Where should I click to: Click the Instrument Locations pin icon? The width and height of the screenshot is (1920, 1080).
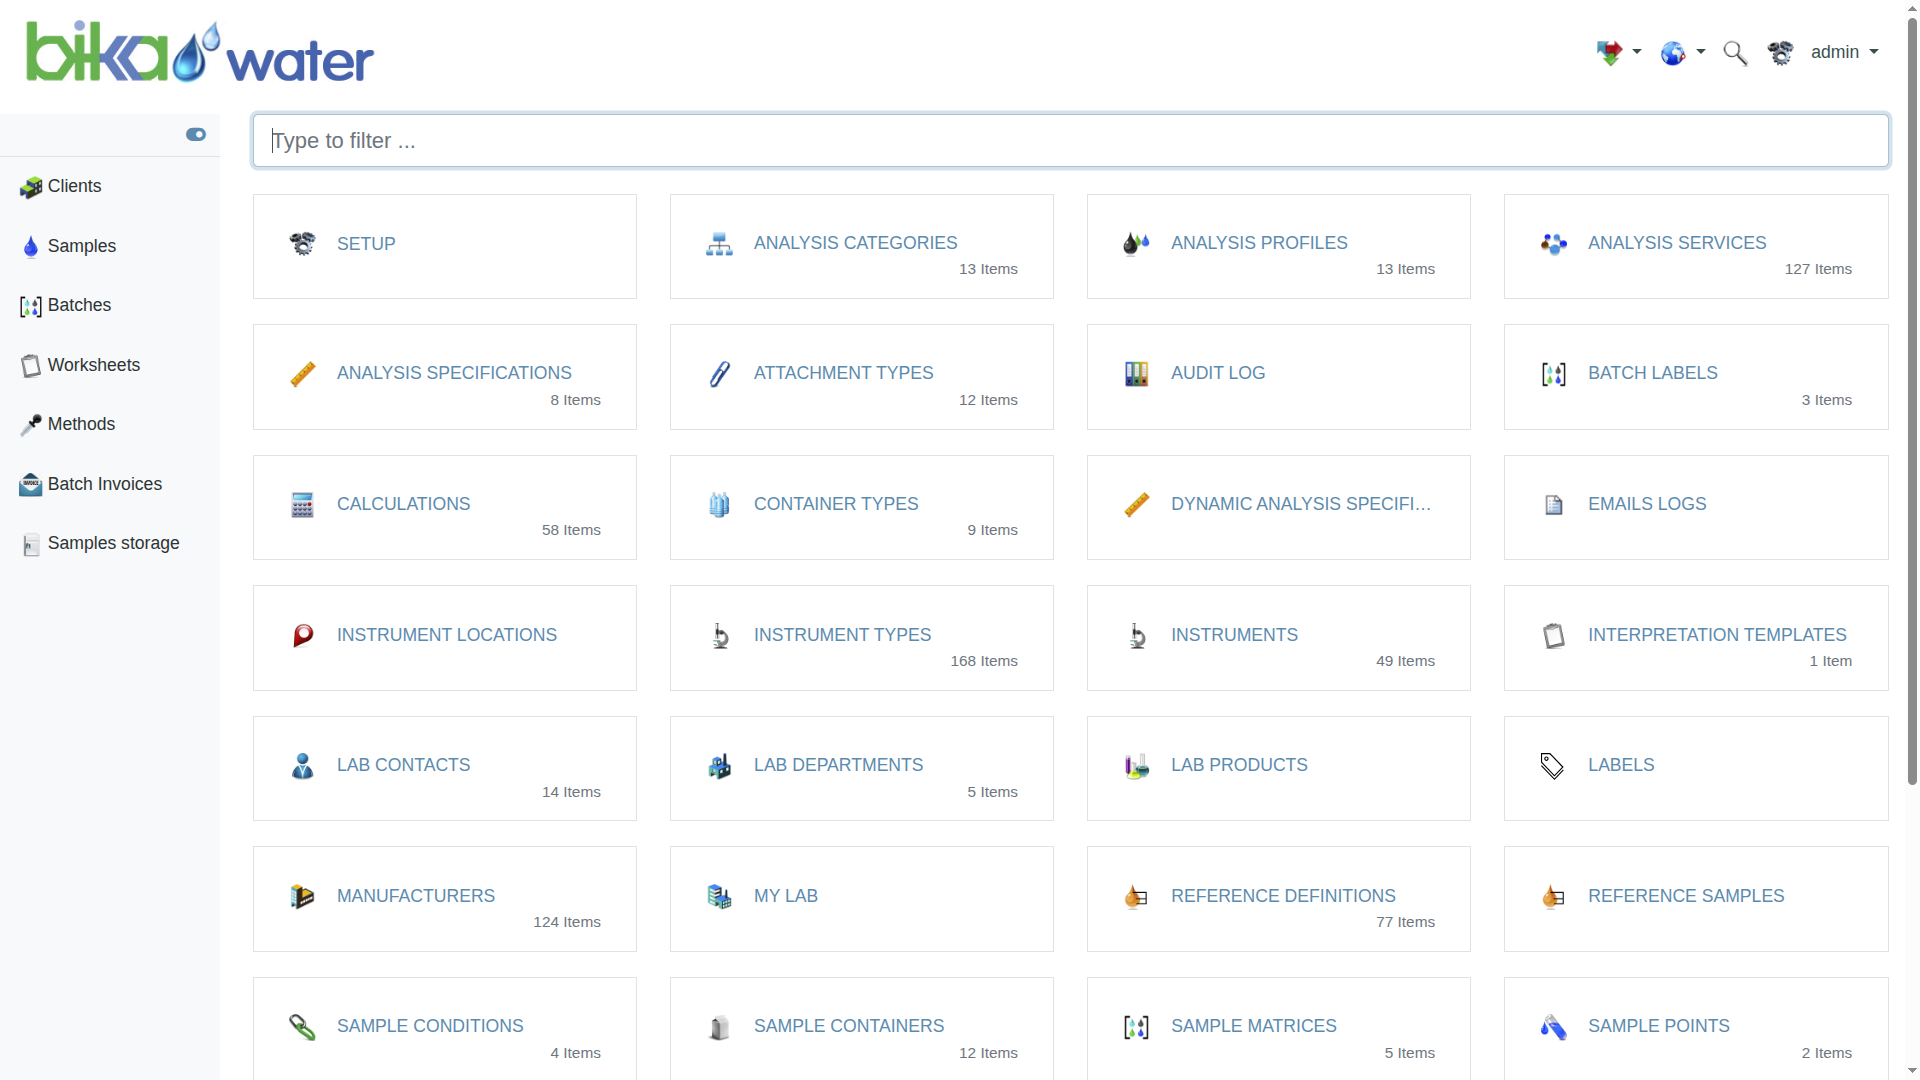(x=302, y=636)
